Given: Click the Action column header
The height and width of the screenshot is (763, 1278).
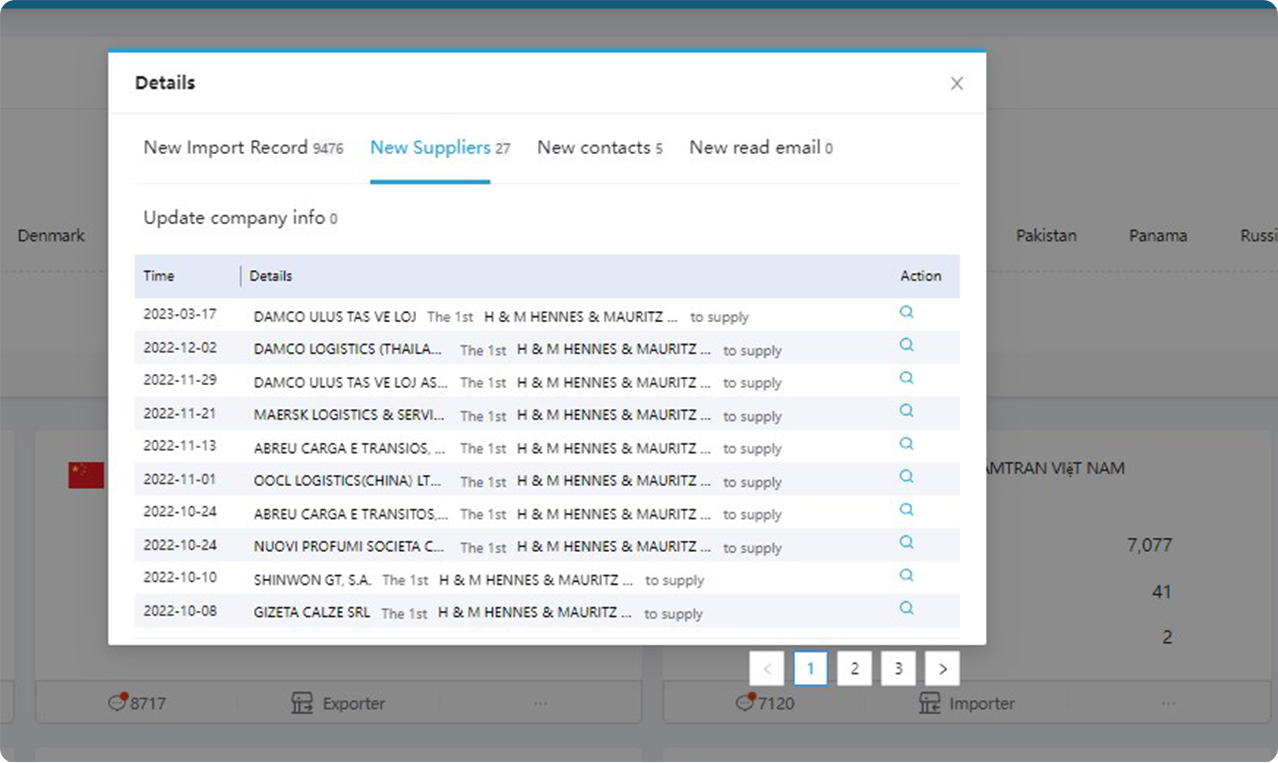Looking at the screenshot, I should (x=921, y=276).
